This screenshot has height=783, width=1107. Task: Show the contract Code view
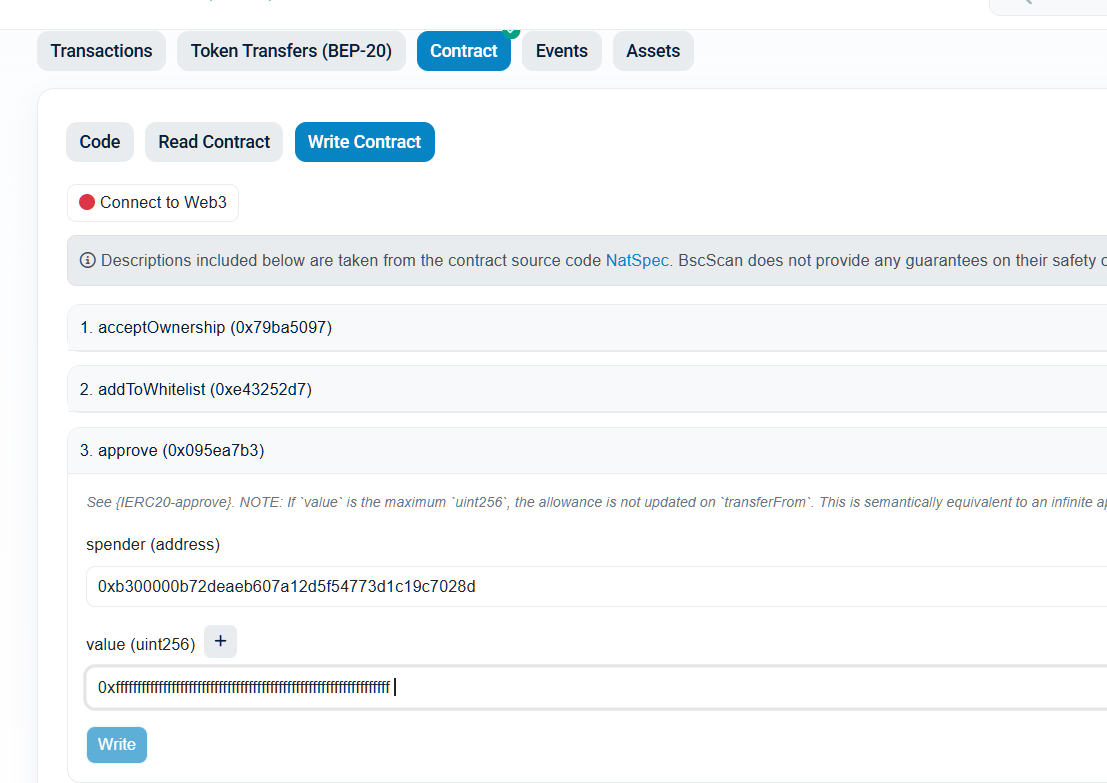coord(100,142)
